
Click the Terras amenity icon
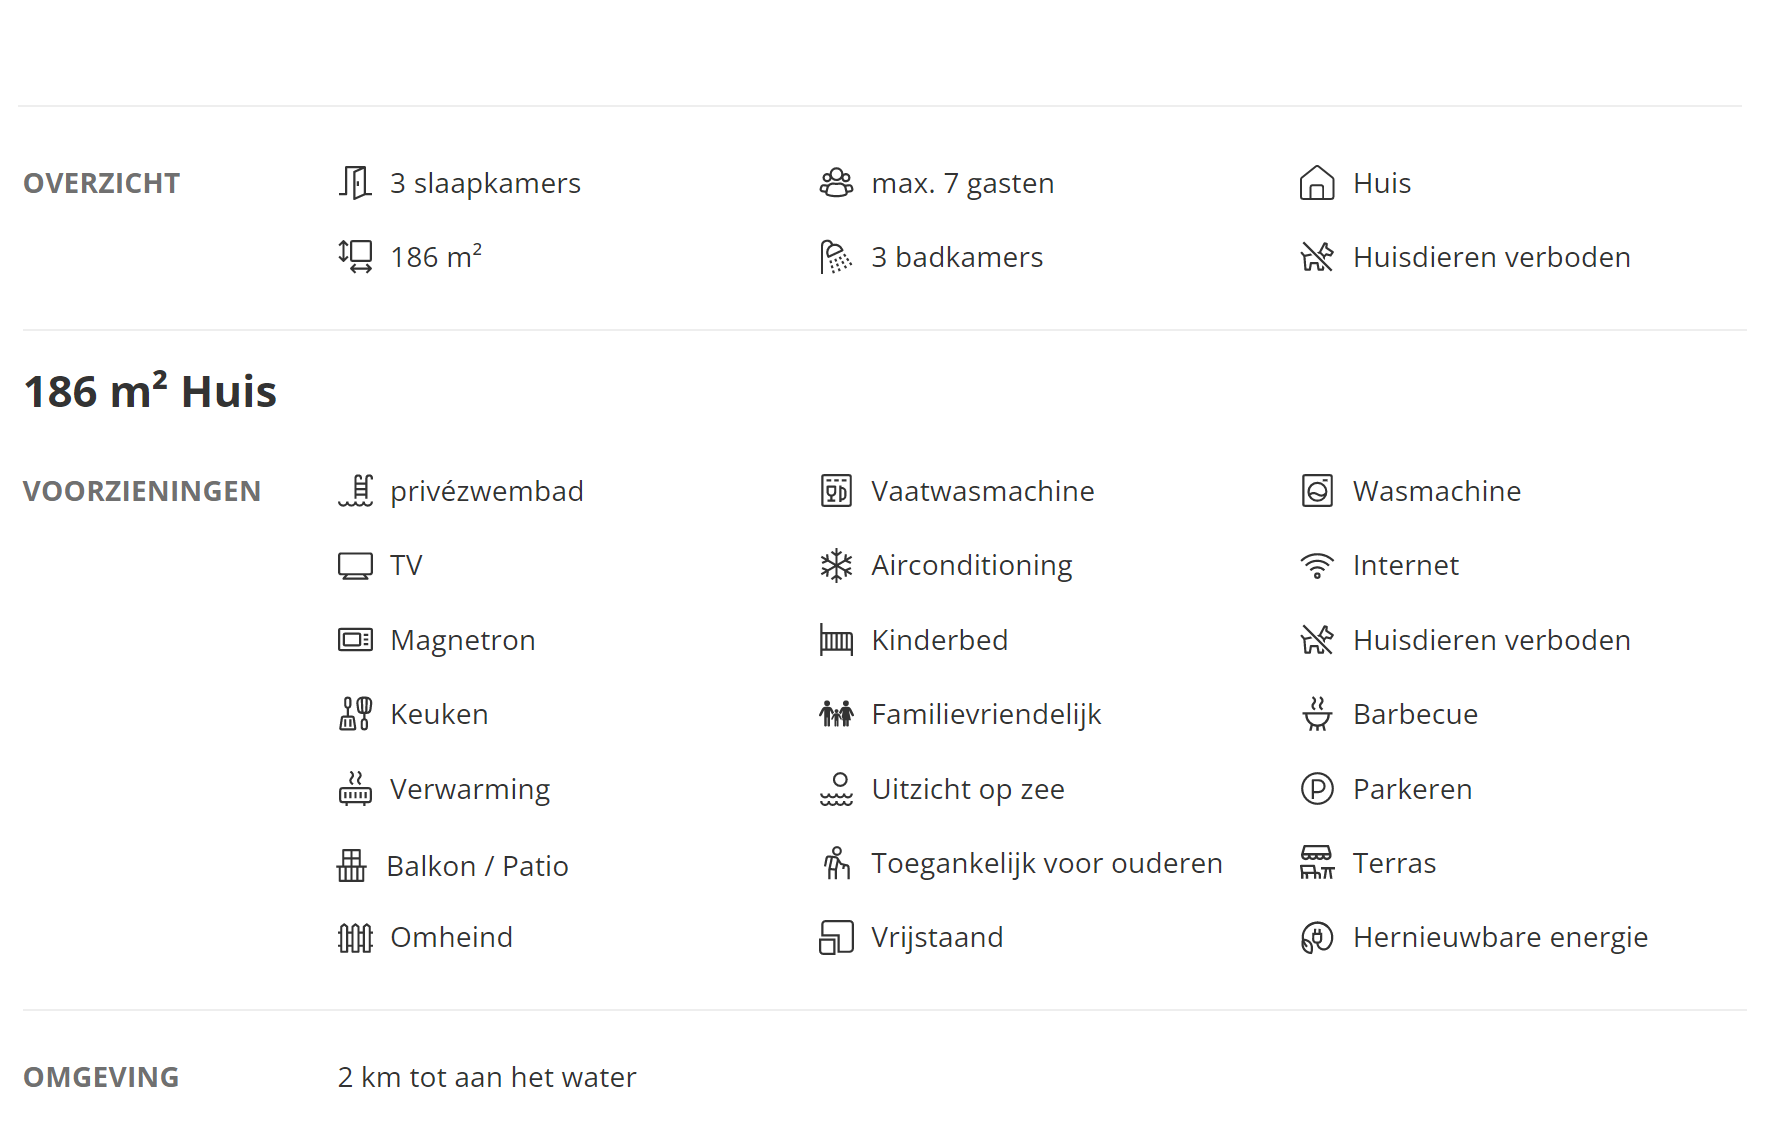(x=1317, y=863)
